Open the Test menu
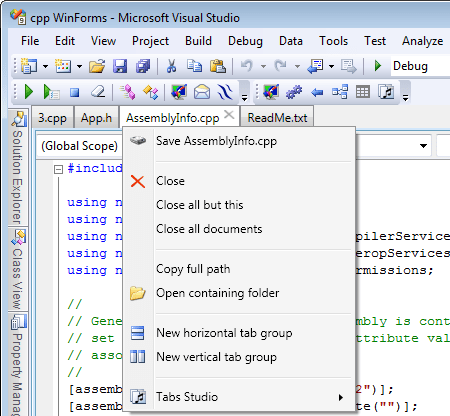Viewport: 450px width, 416px height. [x=375, y=41]
